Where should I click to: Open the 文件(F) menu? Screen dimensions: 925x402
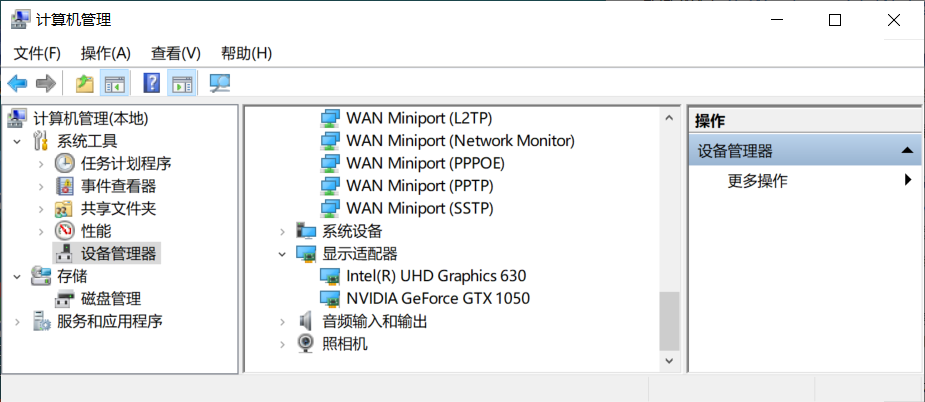(x=37, y=53)
